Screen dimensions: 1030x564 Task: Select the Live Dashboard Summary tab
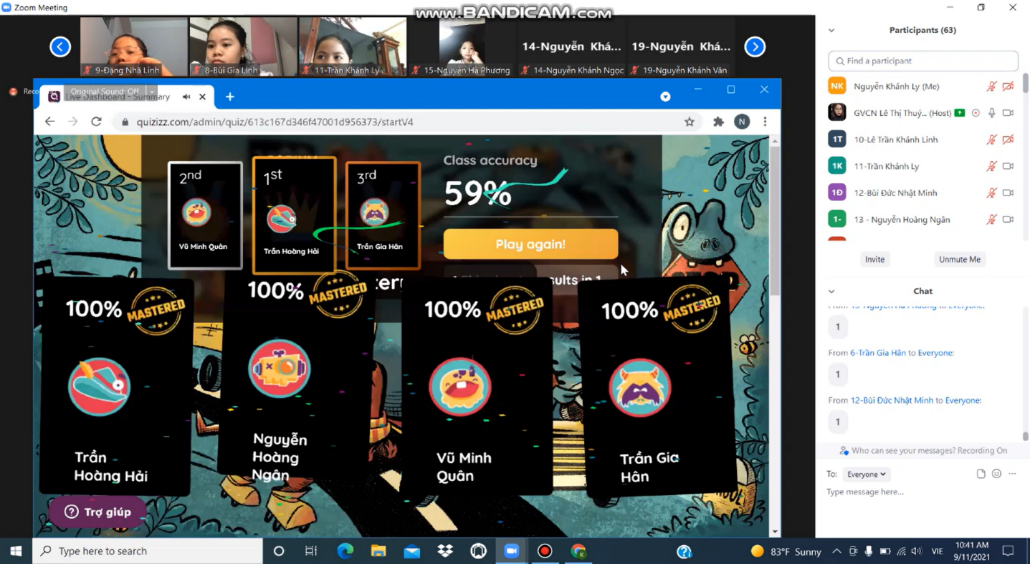(116, 97)
